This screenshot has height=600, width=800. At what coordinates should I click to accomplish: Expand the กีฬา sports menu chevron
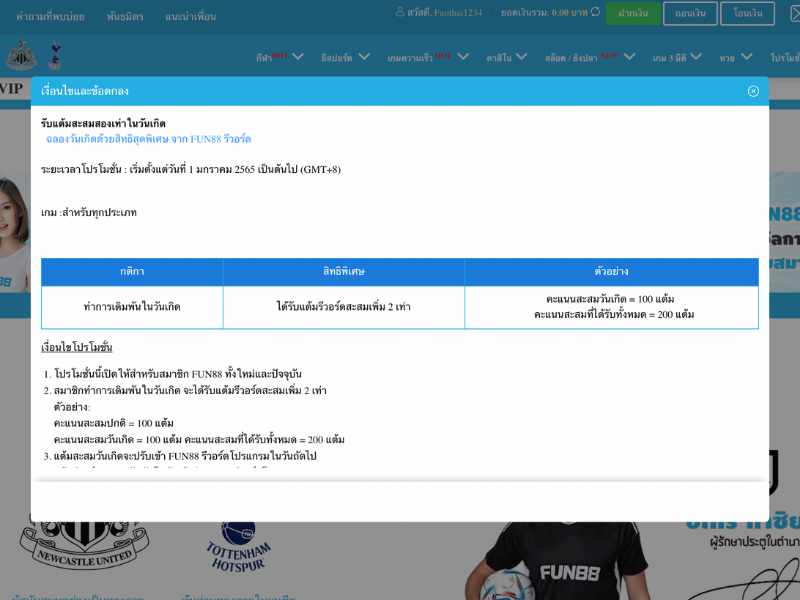click(298, 57)
